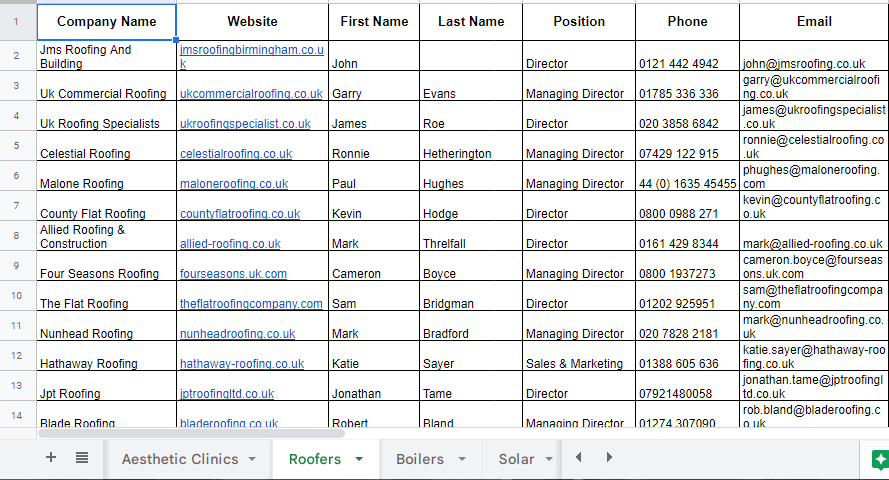
Task: Select phone number 01785 336 336
Action: [687, 86]
